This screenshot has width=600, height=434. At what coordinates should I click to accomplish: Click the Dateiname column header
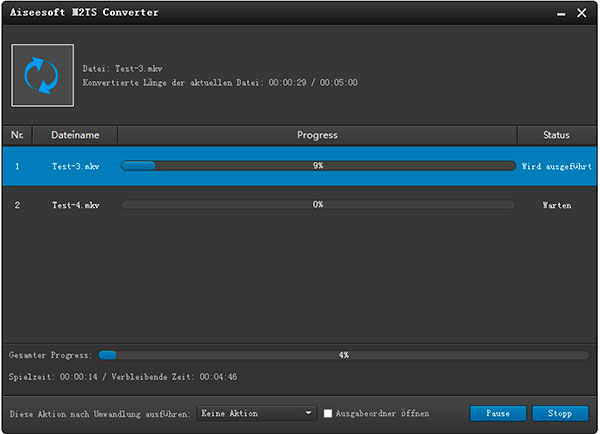[x=75, y=135]
